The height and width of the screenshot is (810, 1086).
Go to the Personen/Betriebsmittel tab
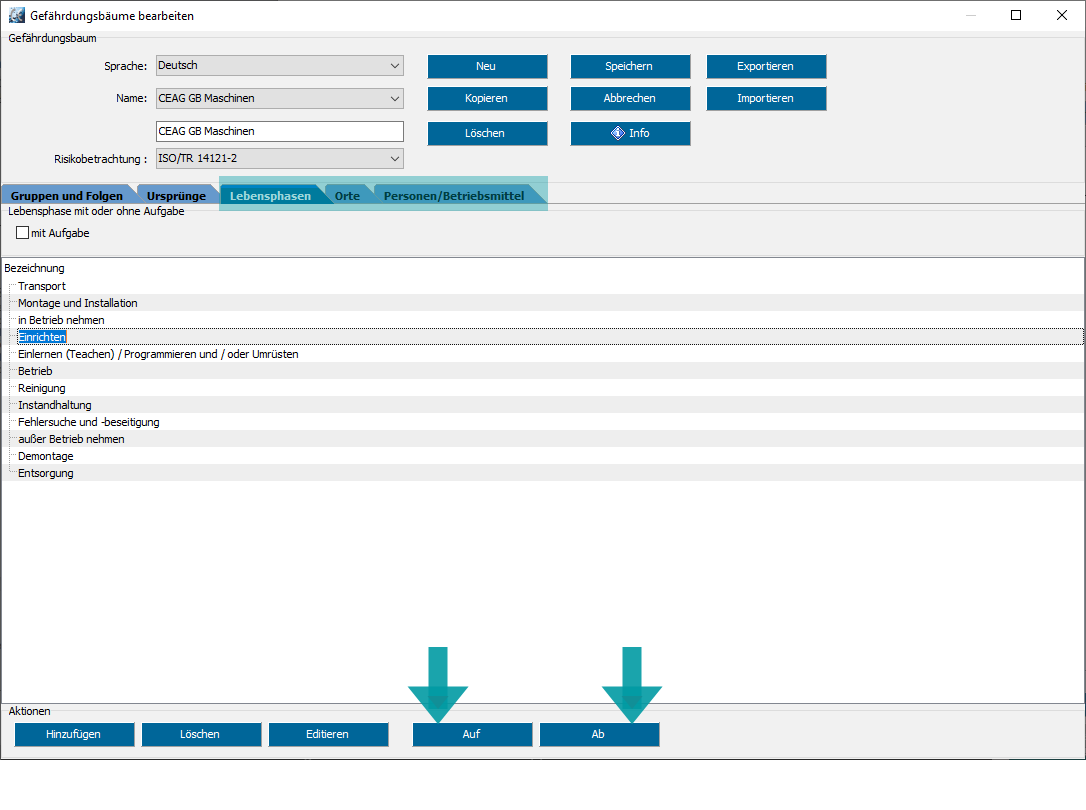(x=454, y=196)
